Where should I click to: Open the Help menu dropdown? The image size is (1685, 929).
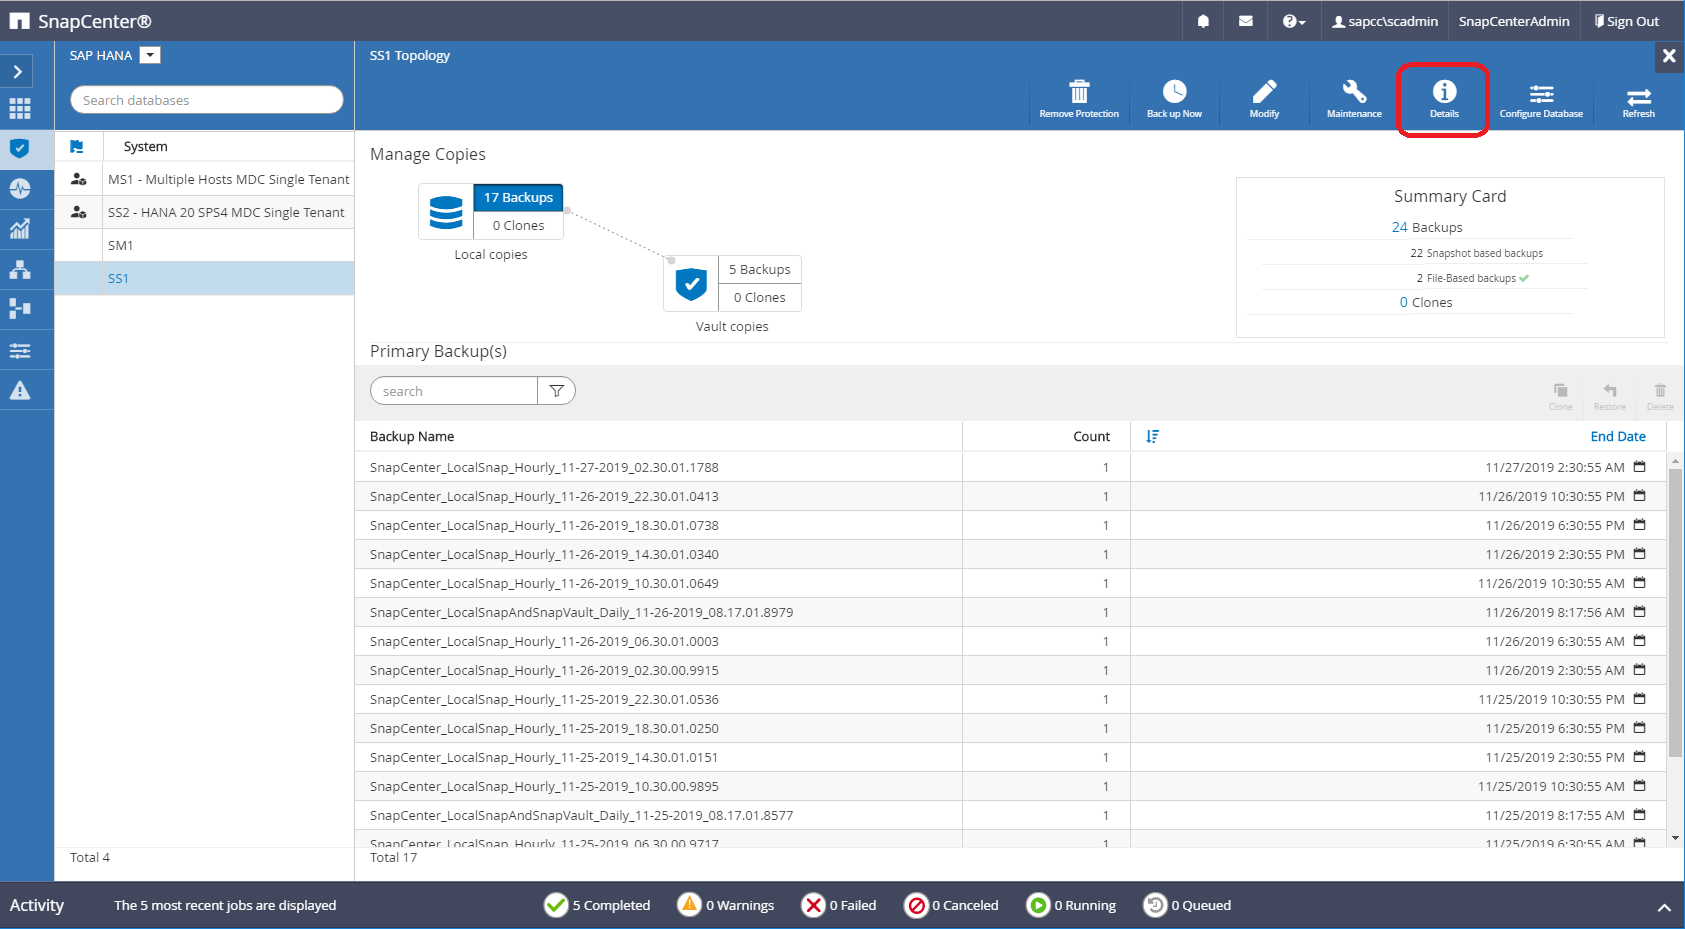click(1293, 21)
